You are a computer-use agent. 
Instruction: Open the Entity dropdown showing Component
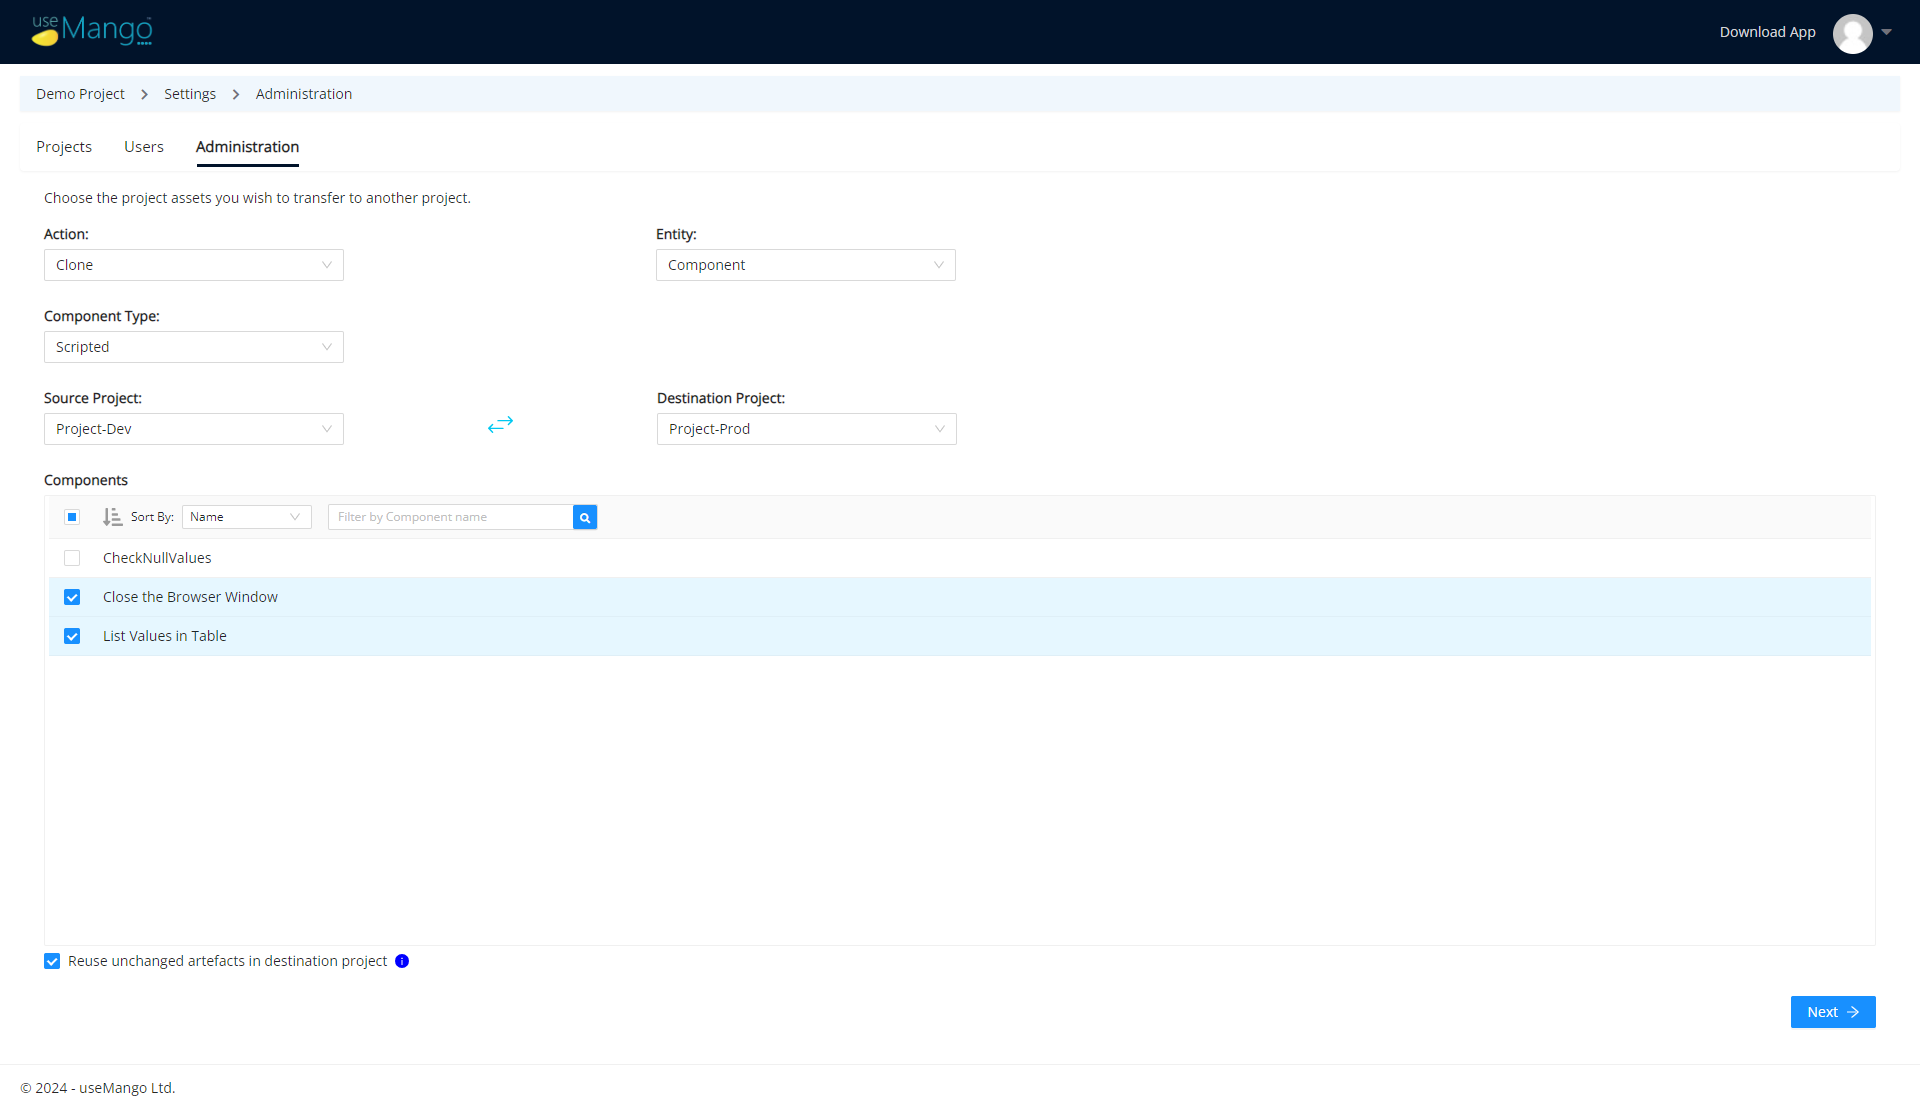[x=806, y=265]
